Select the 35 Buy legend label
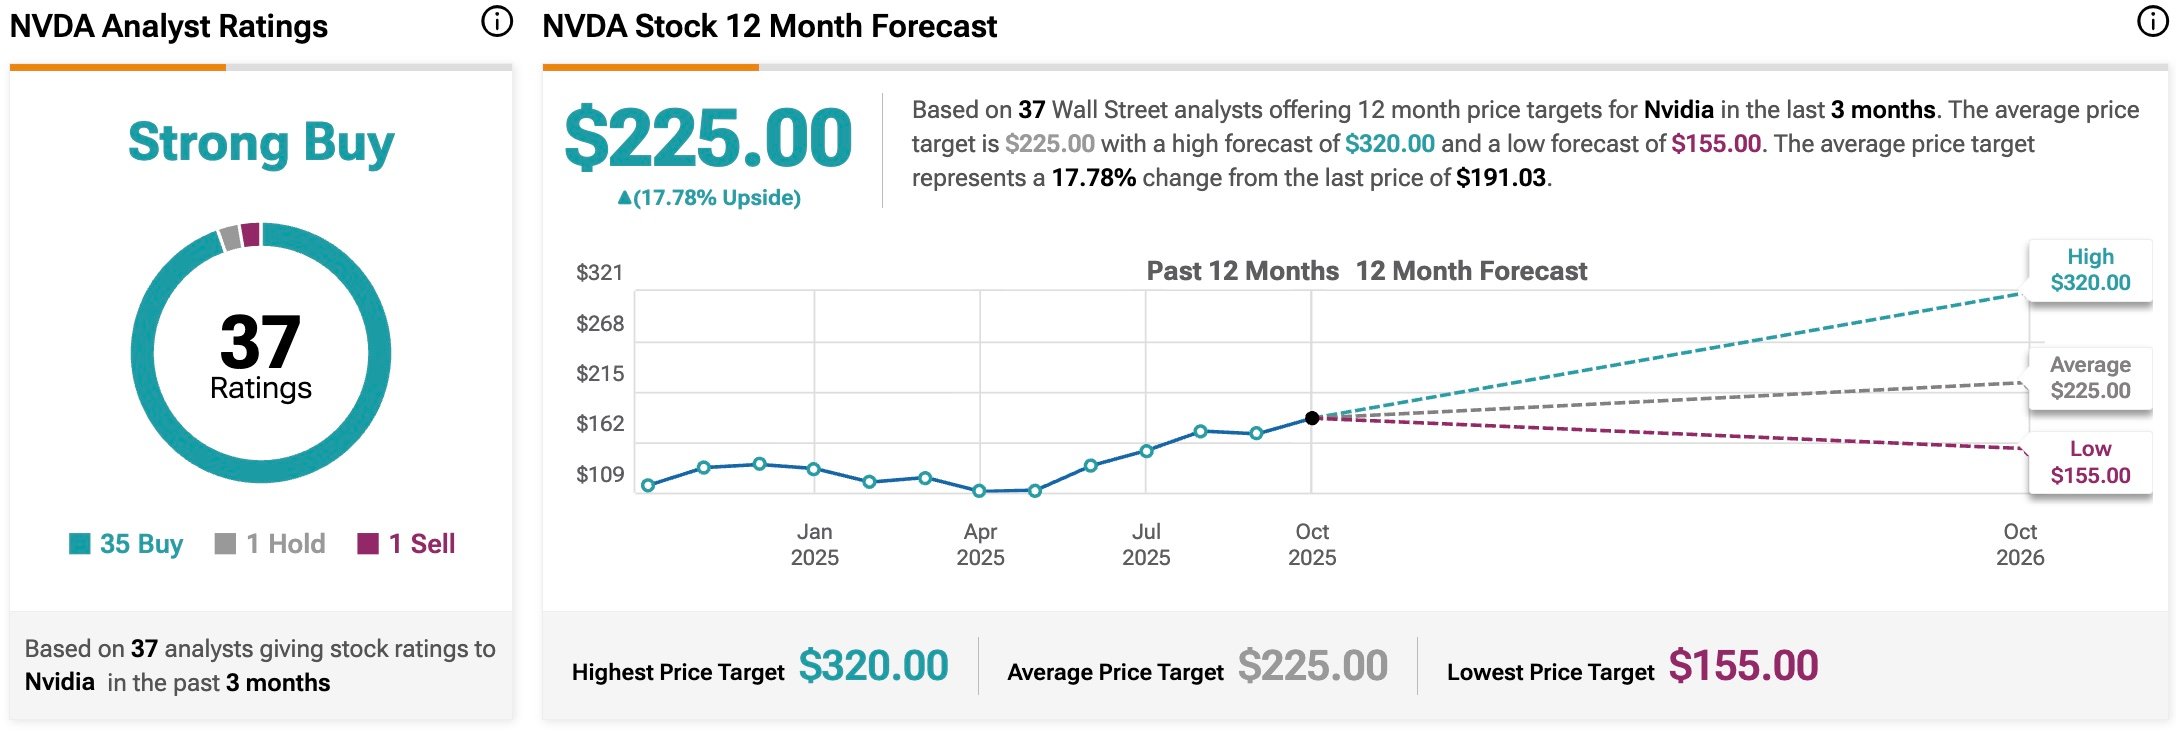Viewport: 2176px width, 734px height. [141, 543]
